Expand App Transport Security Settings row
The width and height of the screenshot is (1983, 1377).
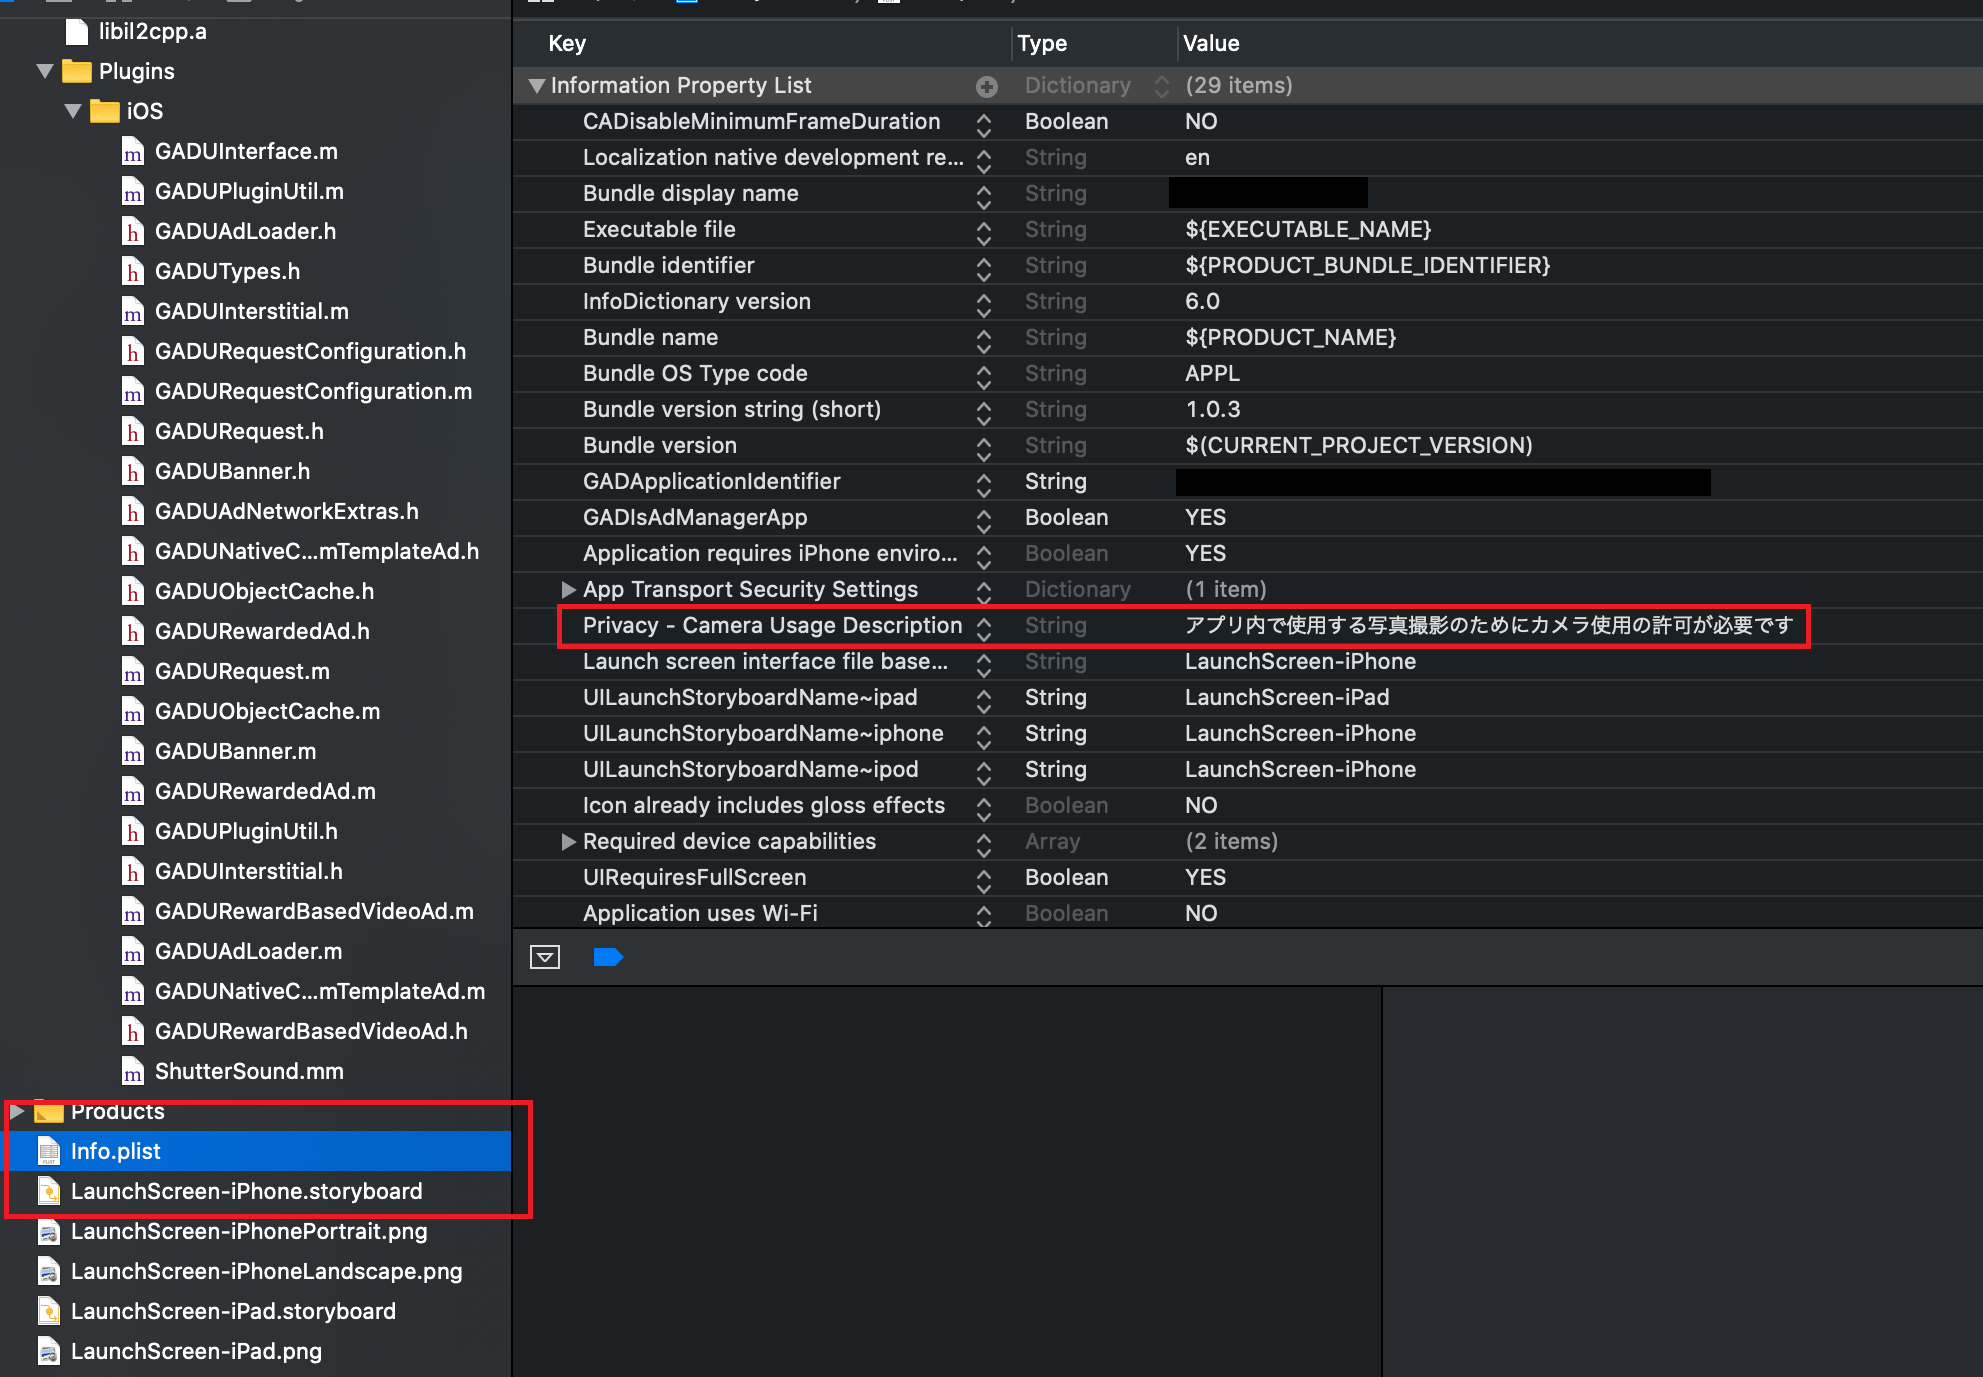pyautogui.click(x=568, y=589)
